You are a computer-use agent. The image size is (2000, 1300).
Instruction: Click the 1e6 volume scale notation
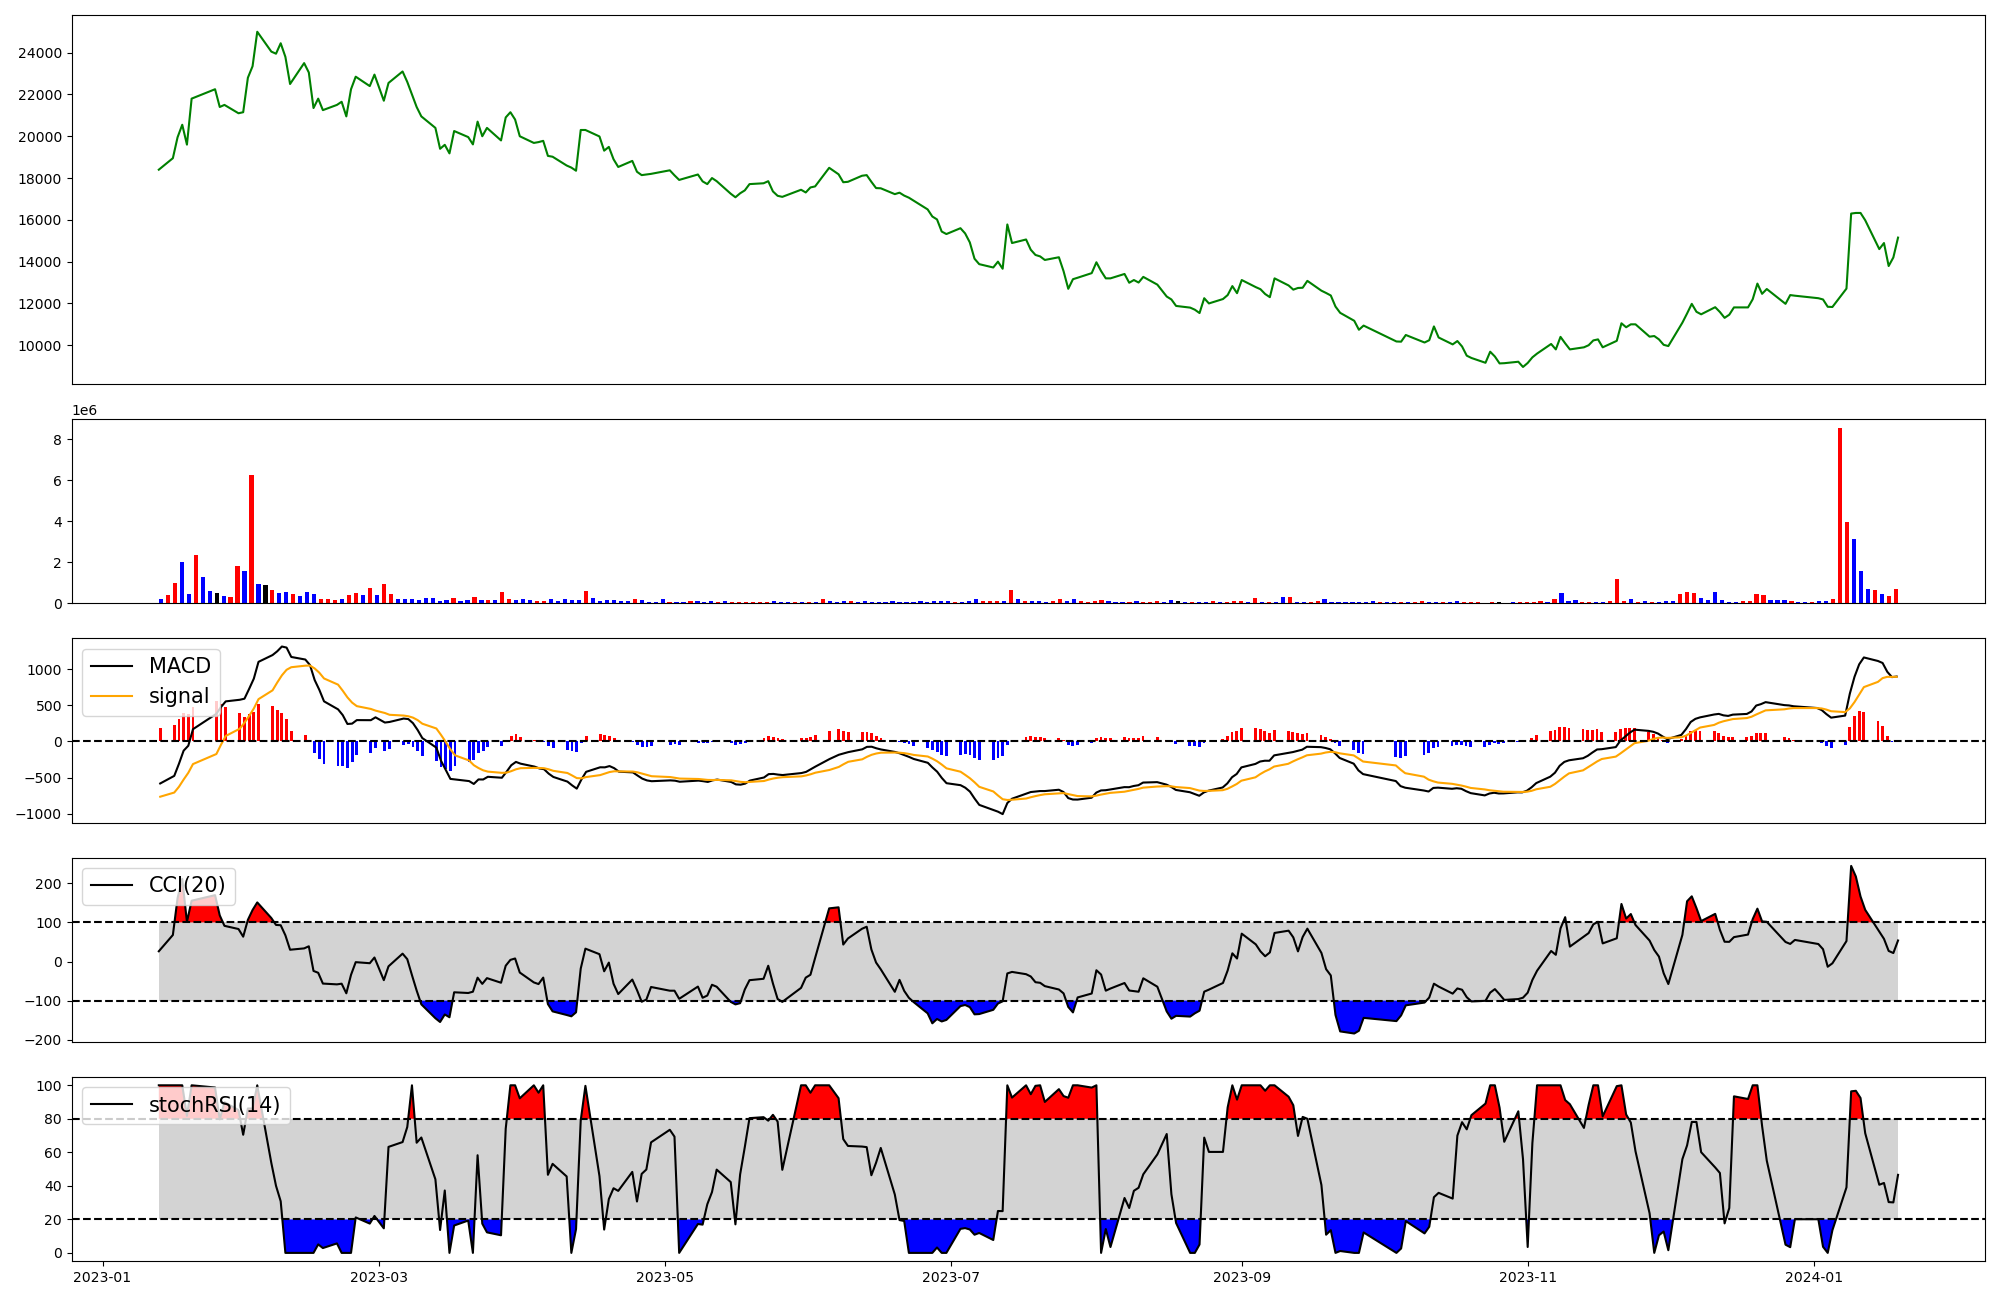(84, 410)
